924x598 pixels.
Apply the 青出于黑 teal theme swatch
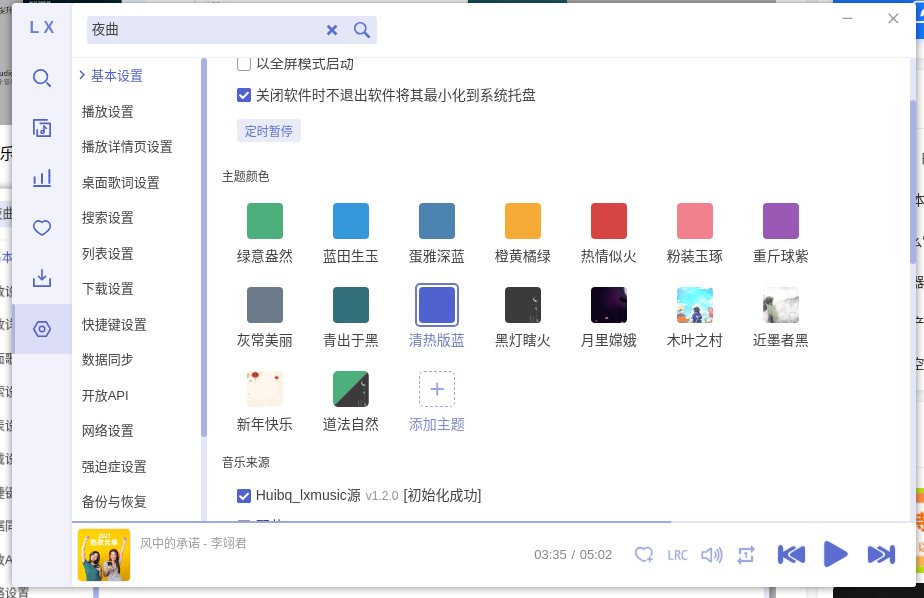coord(351,305)
